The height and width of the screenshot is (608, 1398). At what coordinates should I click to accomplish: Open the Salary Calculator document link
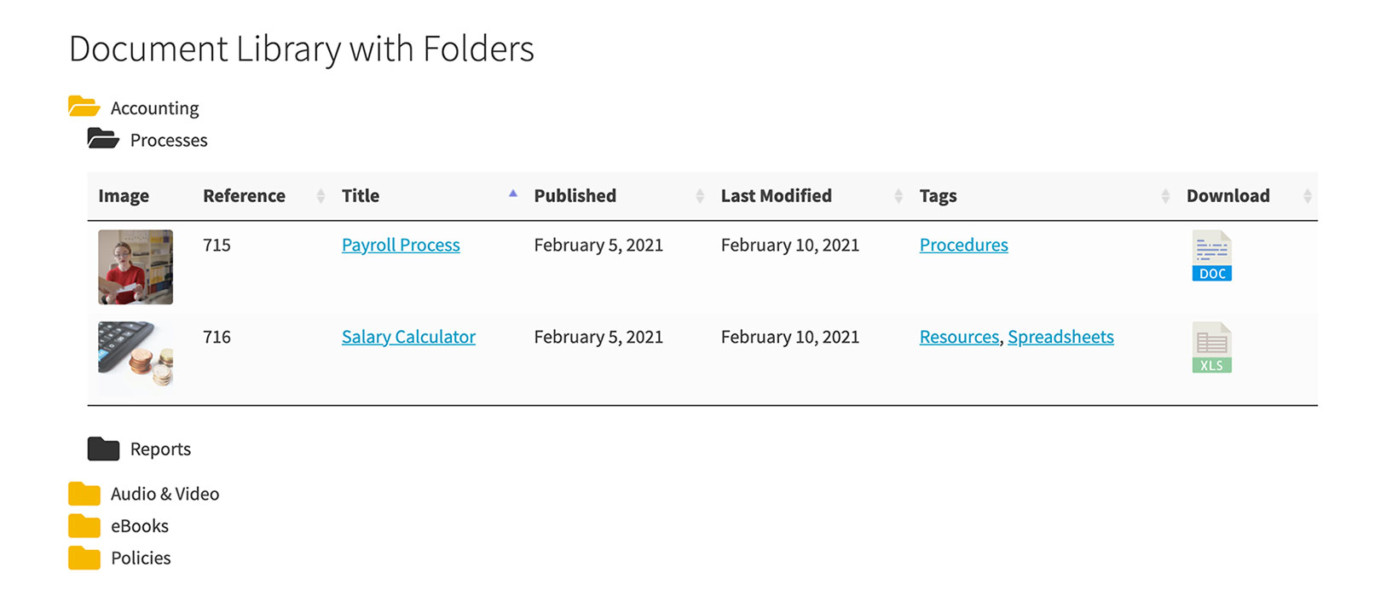pos(408,337)
